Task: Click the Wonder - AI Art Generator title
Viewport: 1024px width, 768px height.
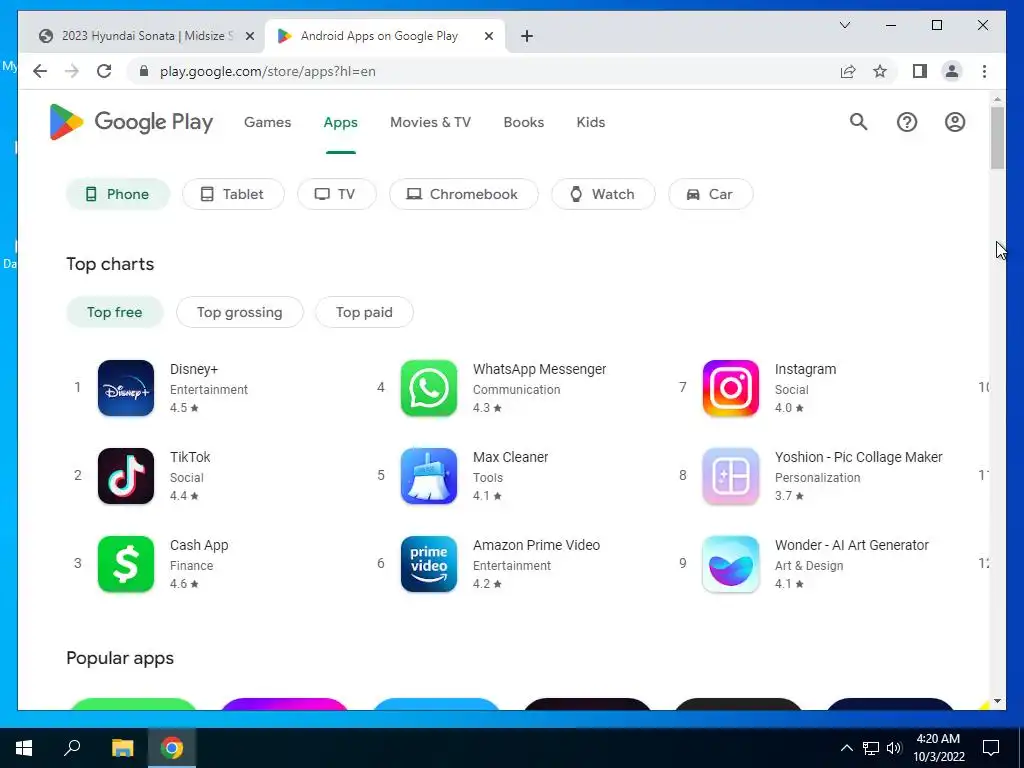Action: pos(852,545)
